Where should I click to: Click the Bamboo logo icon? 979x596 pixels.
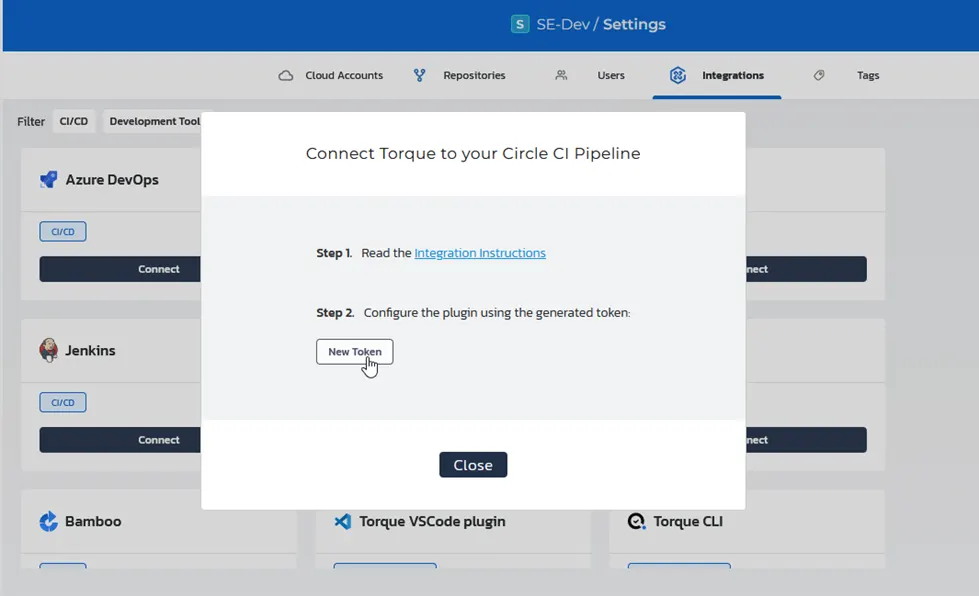point(50,521)
